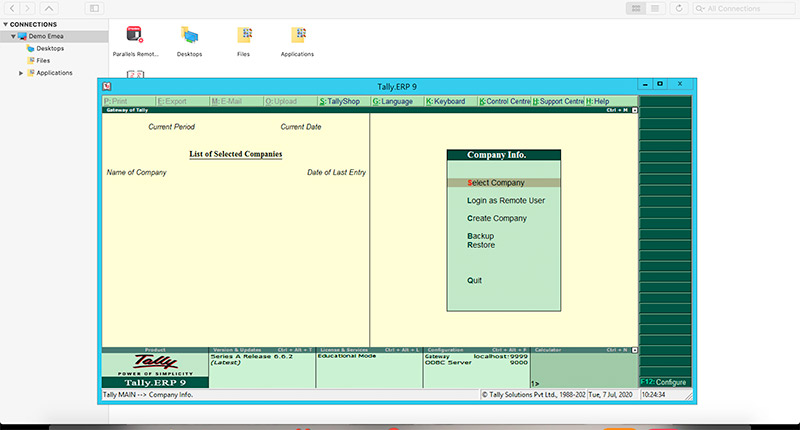800x430 pixels.
Task: Click the back navigation arrow
Action: (x=12, y=8)
